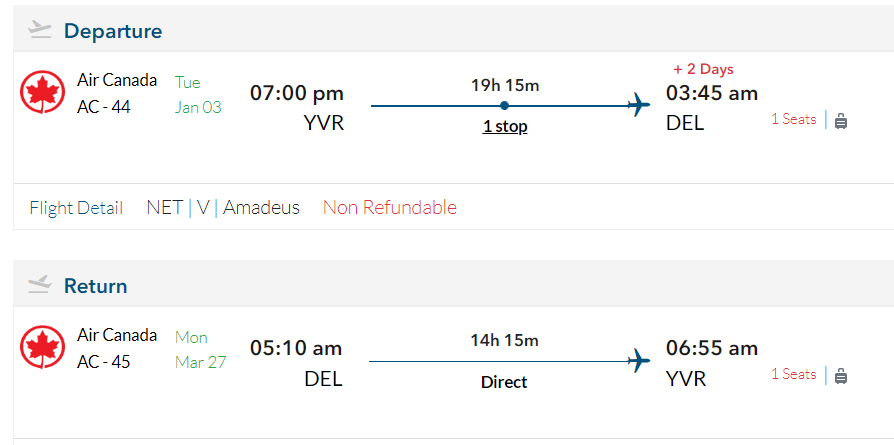Click the baggage icon on departure flight
The height and width of the screenshot is (445, 894).
click(840, 120)
